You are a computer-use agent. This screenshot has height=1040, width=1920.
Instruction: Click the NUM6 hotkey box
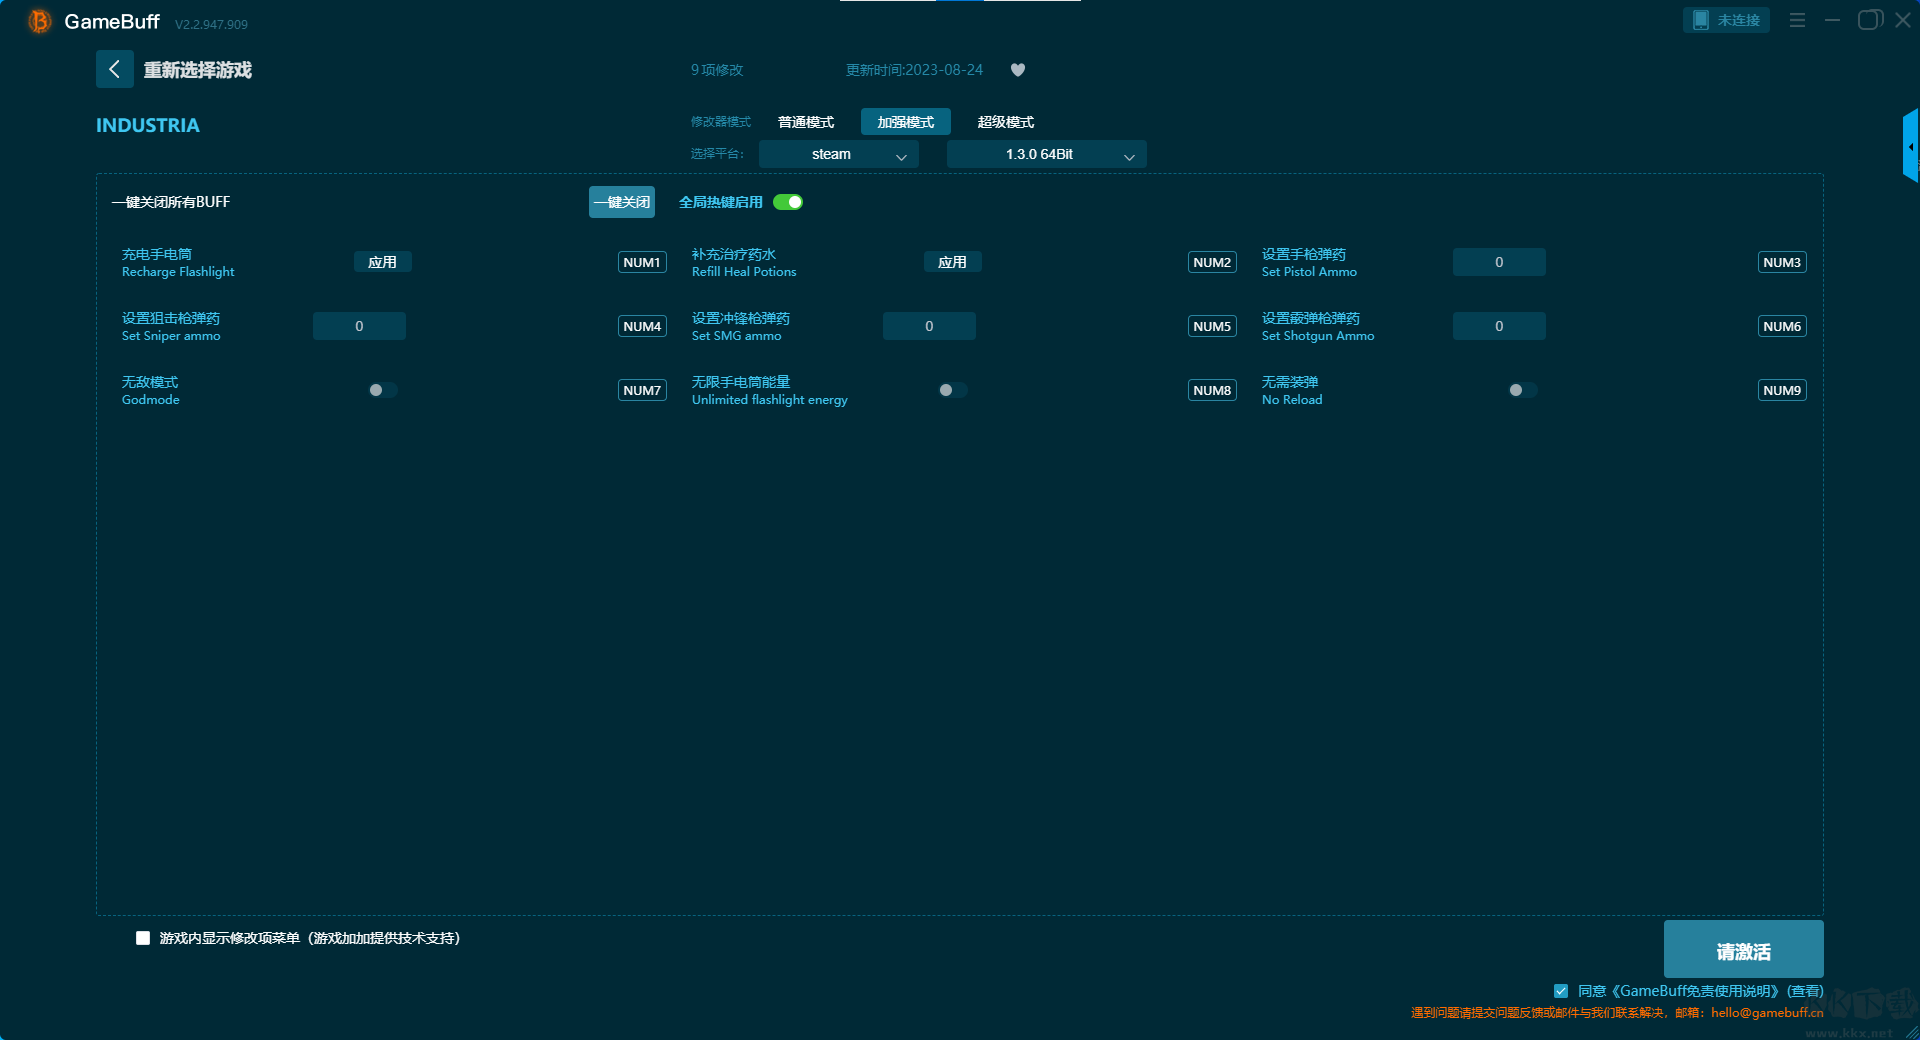(x=1782, y=326)
